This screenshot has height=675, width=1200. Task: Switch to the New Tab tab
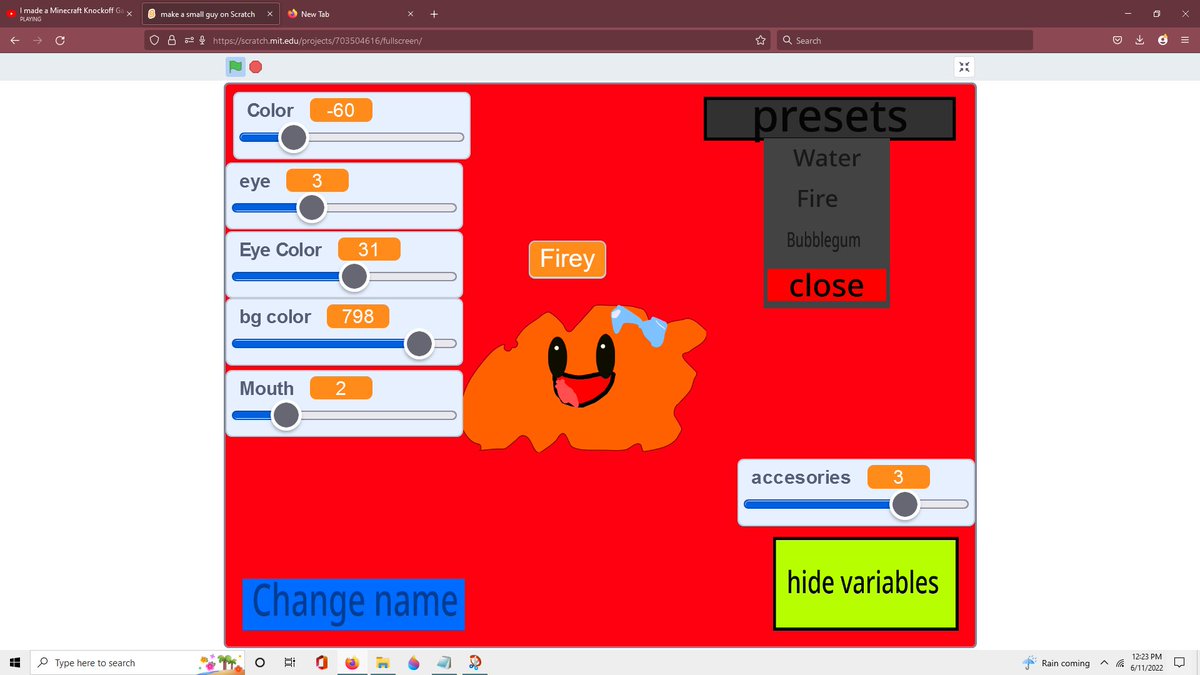point(350,14)
